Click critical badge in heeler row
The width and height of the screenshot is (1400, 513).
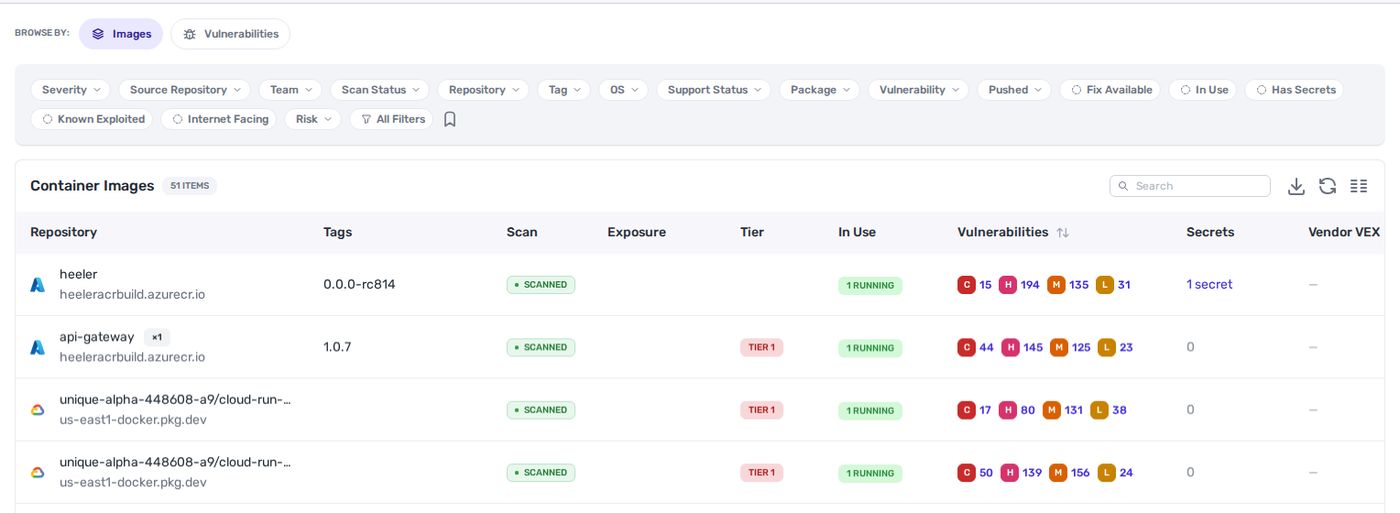[x=966, y=285]
